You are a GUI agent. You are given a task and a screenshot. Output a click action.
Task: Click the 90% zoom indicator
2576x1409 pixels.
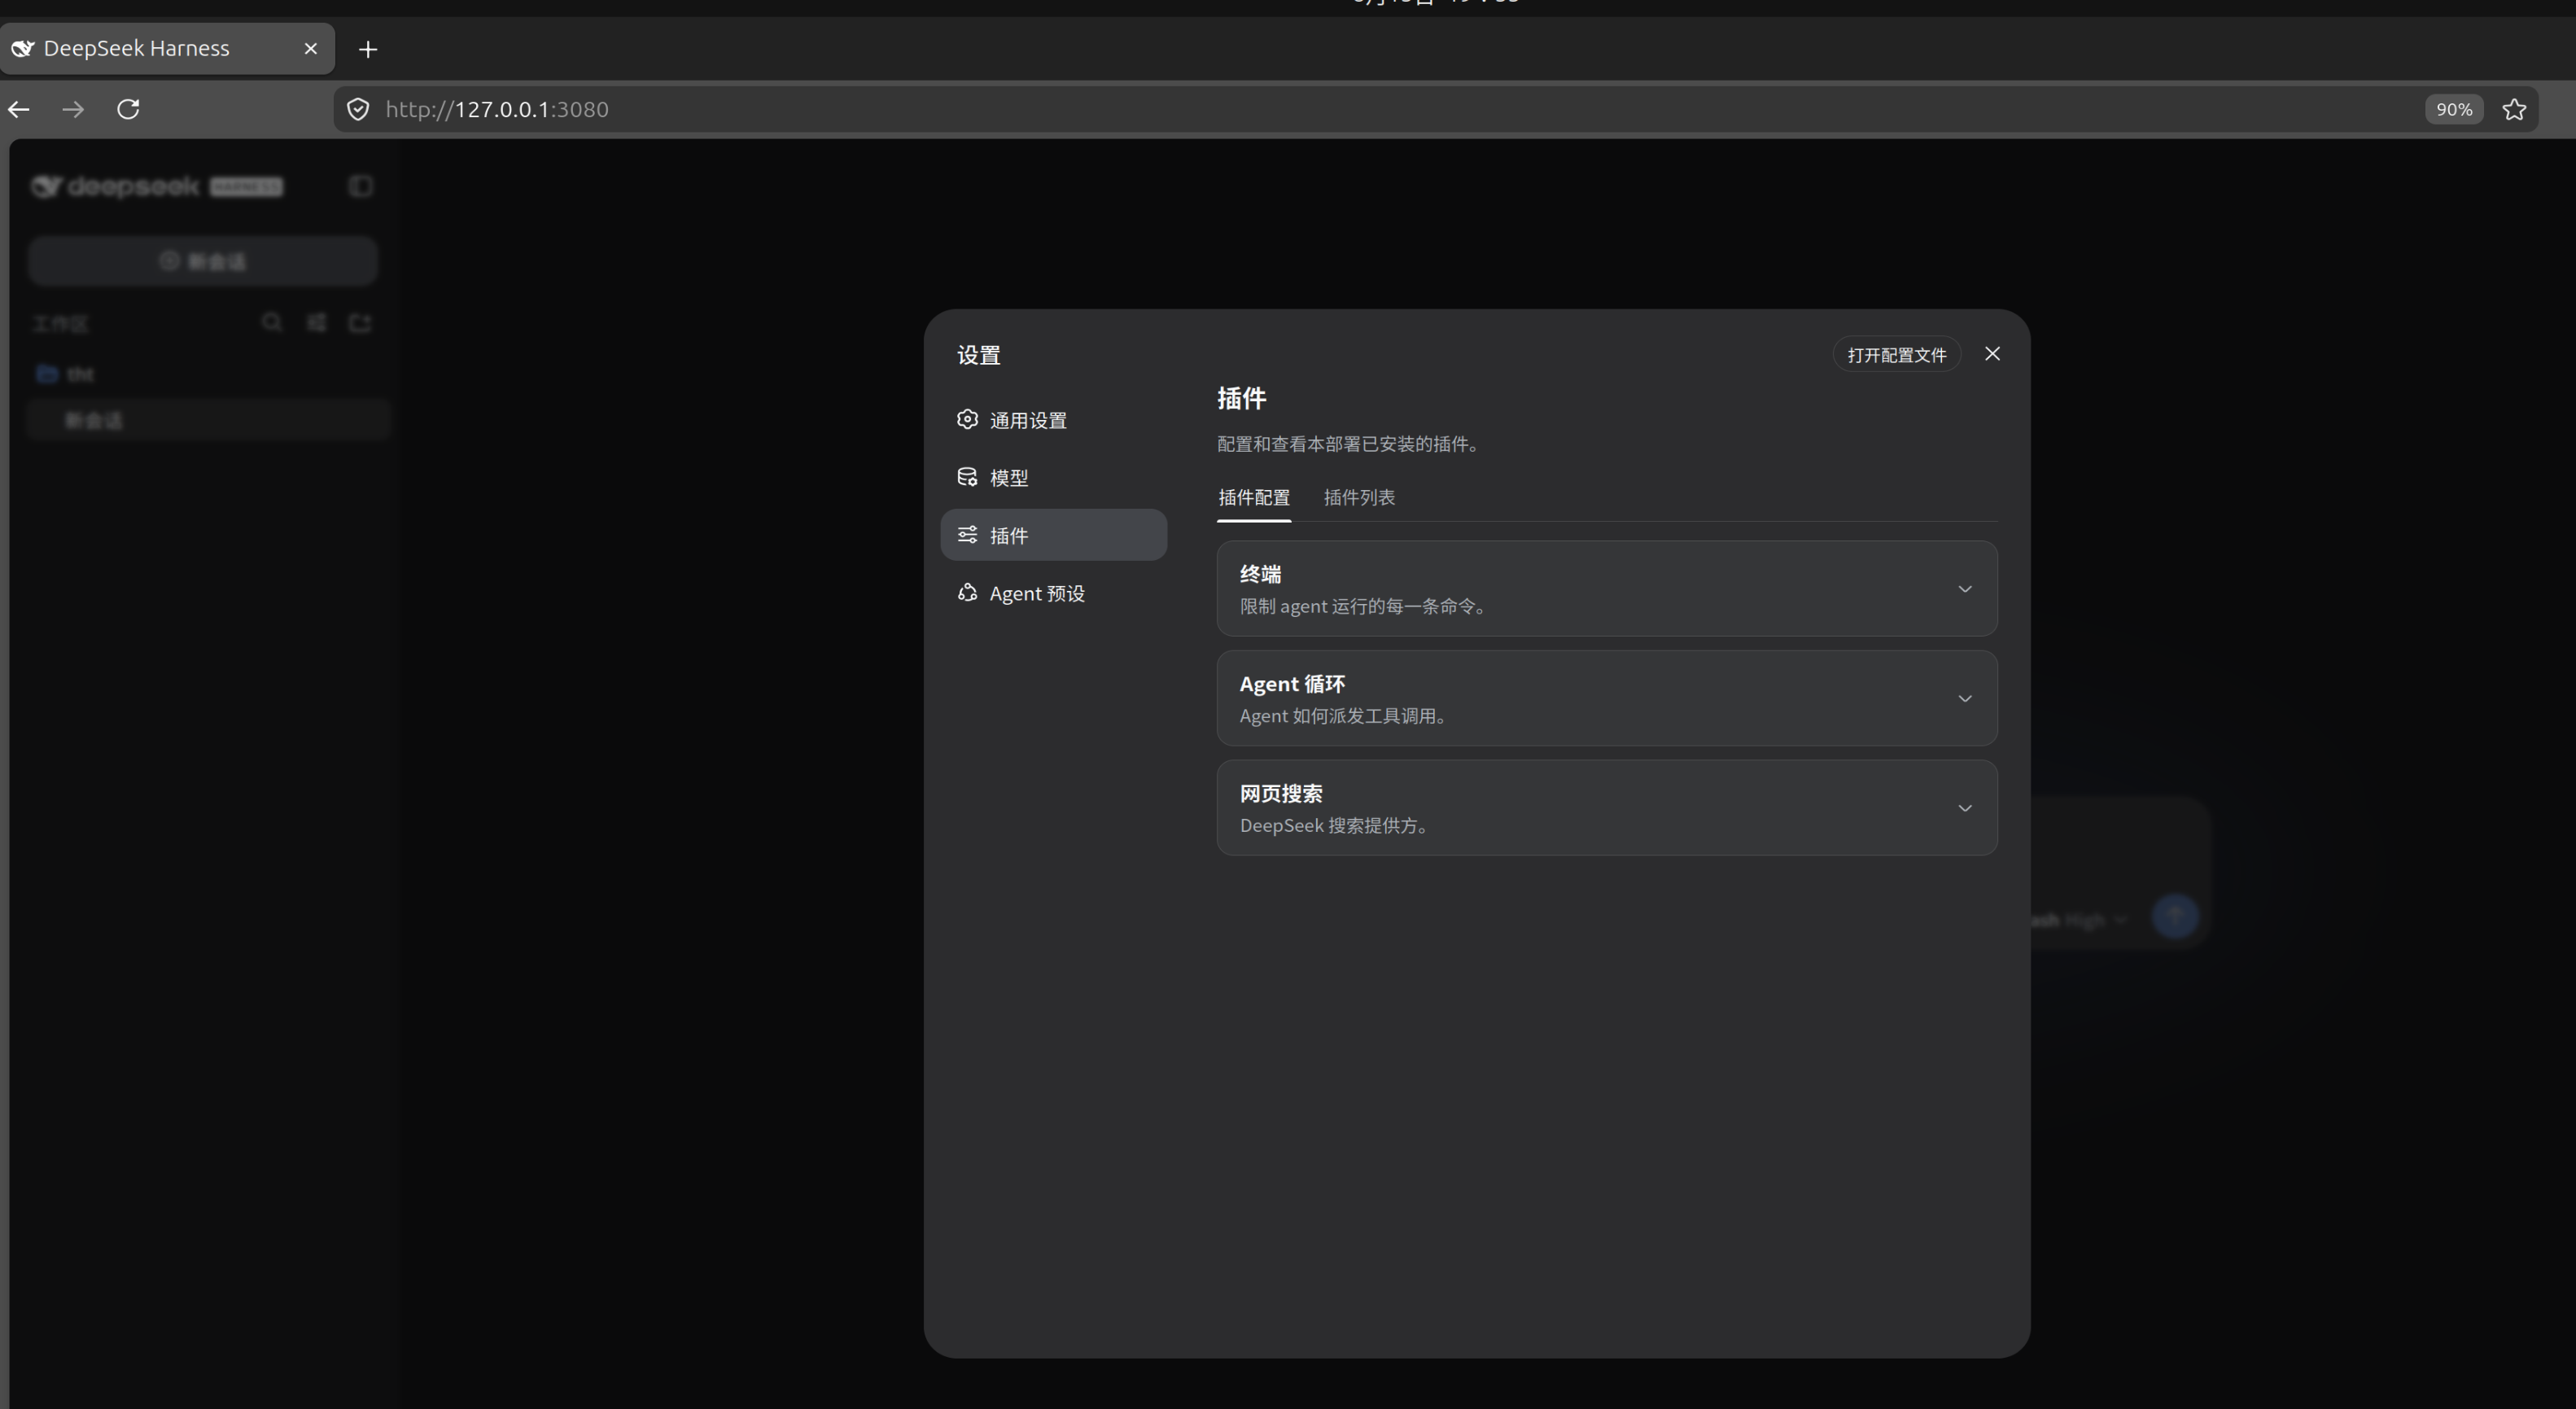pyautogui.click(x=2453, y=109)
